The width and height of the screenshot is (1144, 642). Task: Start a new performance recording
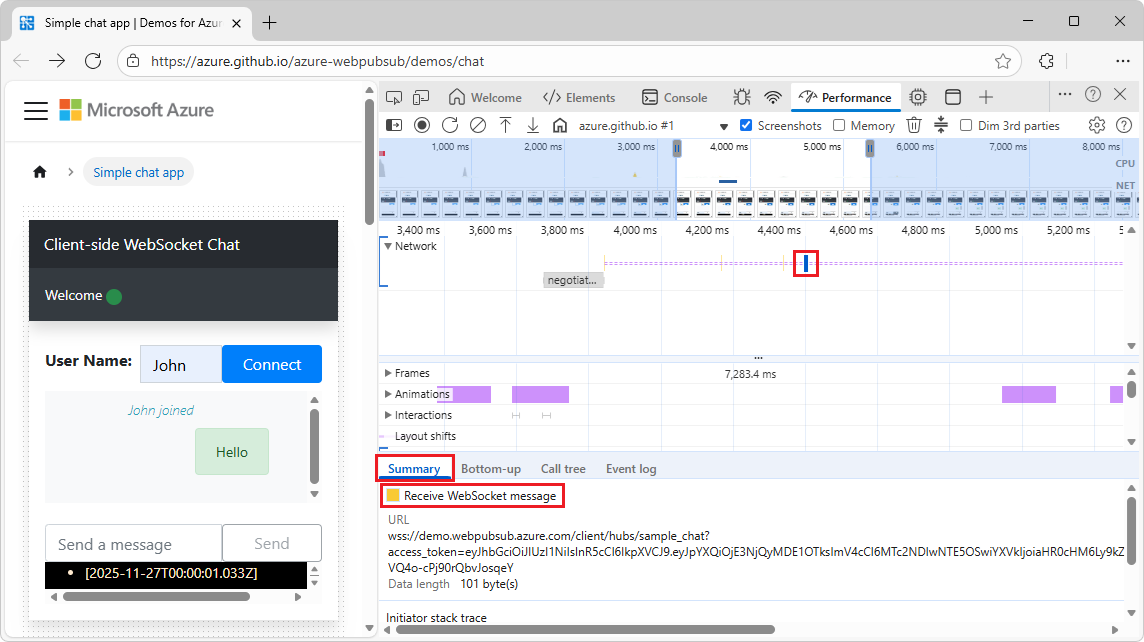coord(422,125)
